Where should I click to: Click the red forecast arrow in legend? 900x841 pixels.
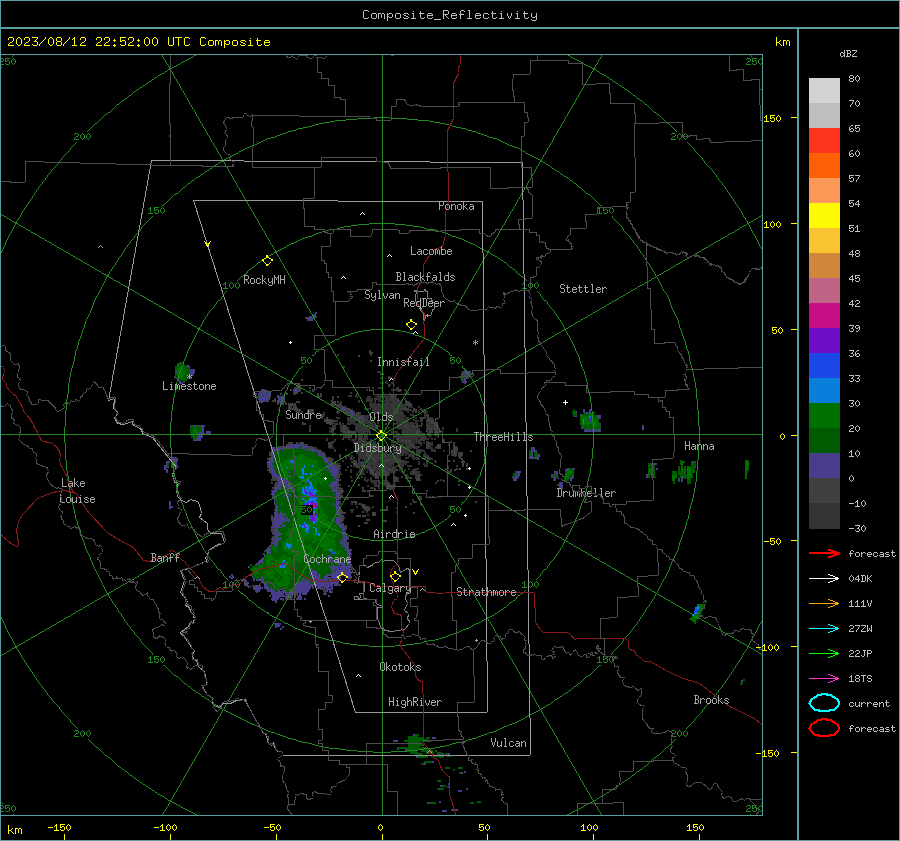(x=824, y=553)
